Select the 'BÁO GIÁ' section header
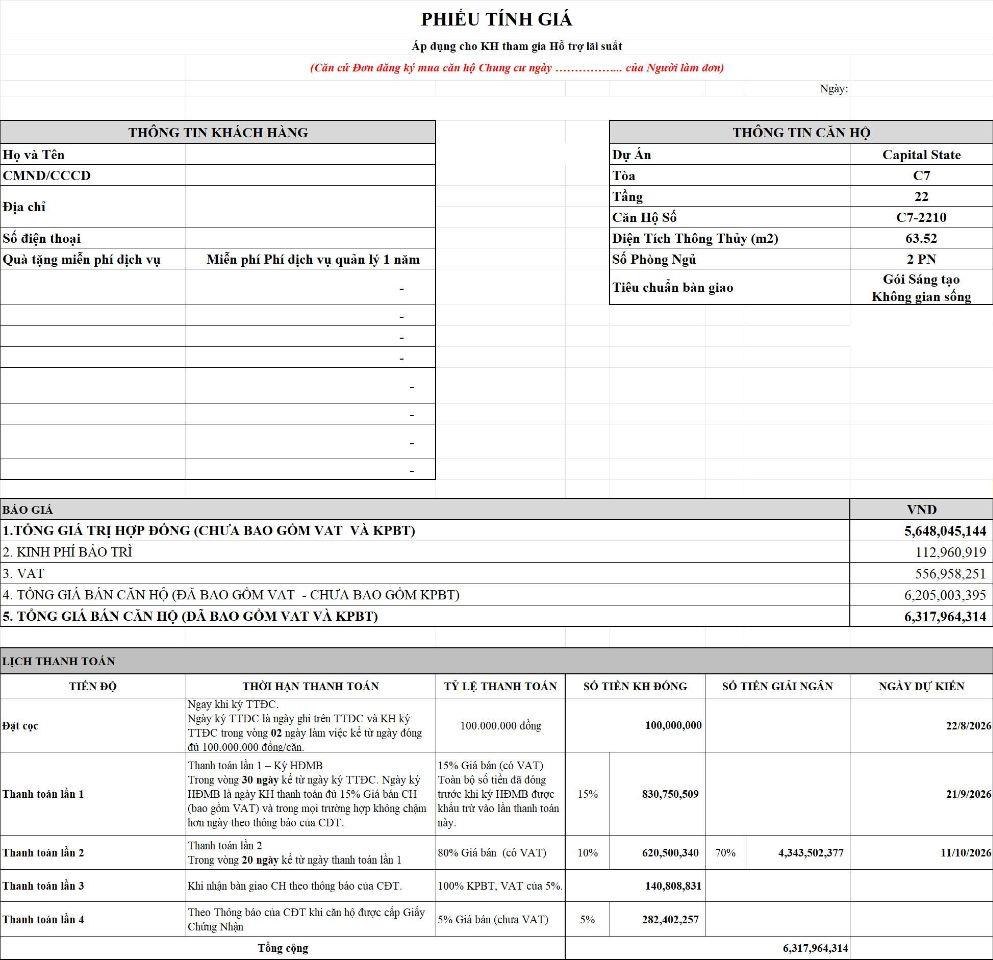The height and width of the screenshot is (960, 993). click(x=424, y=509)
